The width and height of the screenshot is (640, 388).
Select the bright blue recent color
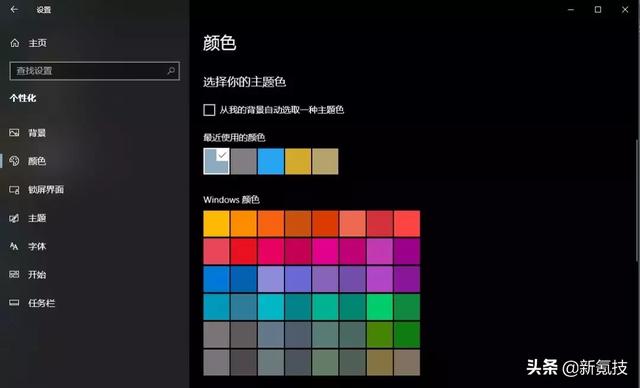pos(271,161)
